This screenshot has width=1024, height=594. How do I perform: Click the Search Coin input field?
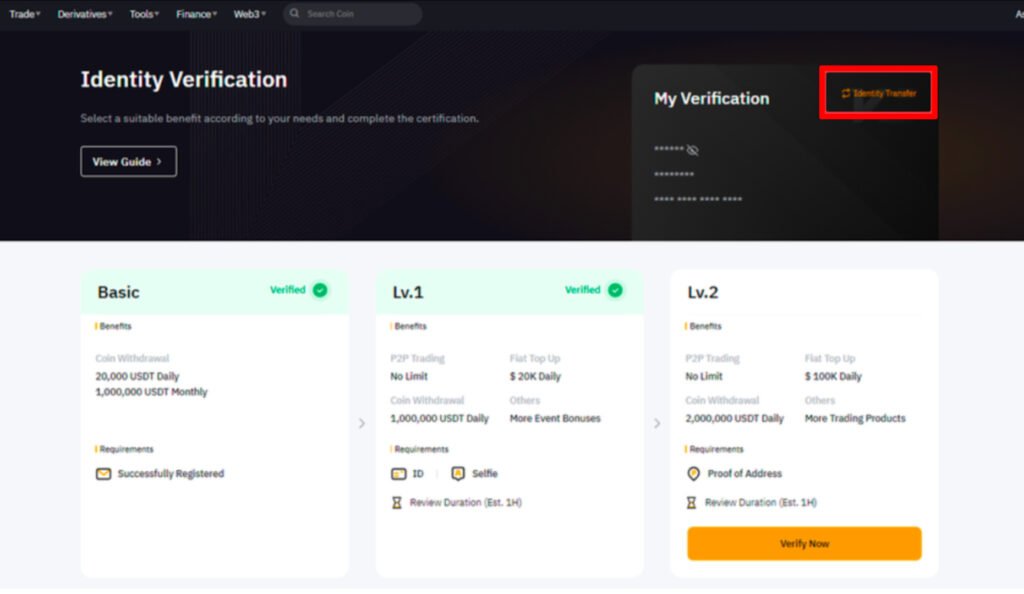click(353, 14)
